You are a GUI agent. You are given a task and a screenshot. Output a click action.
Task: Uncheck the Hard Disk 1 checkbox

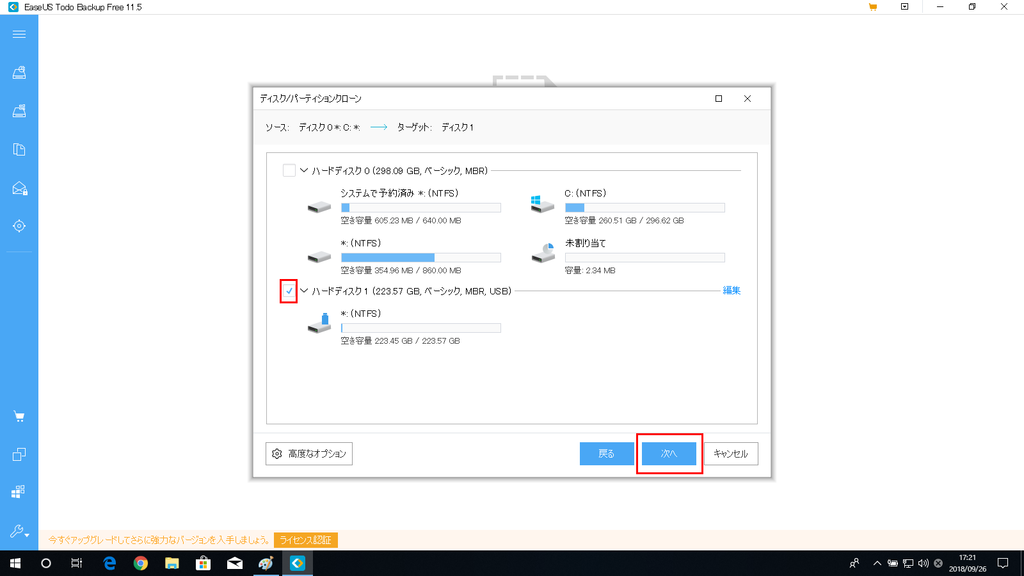tap(289, 291)
